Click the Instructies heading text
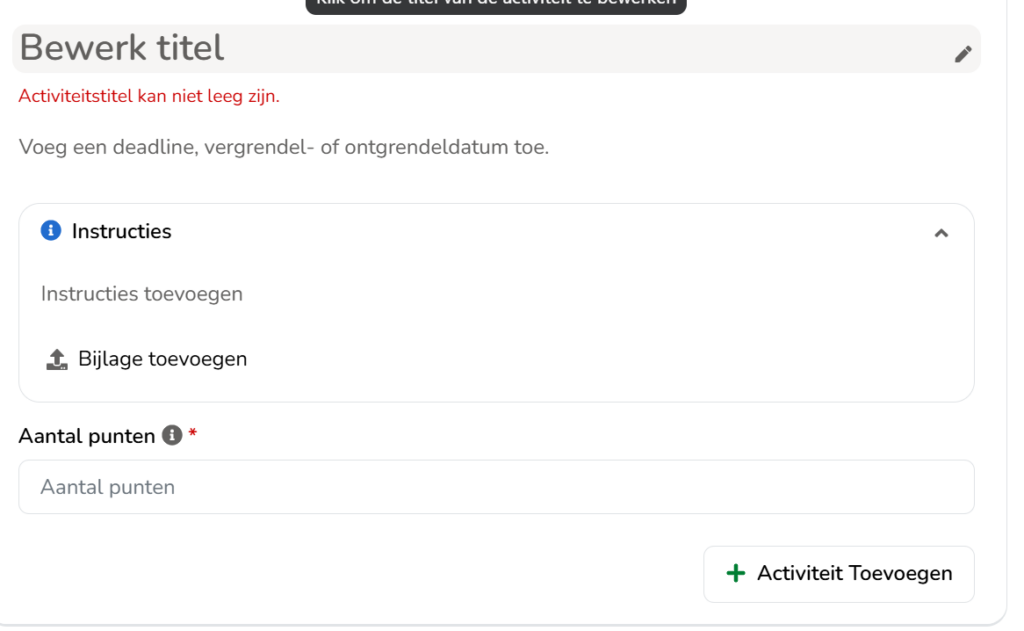 click(121, 231)
